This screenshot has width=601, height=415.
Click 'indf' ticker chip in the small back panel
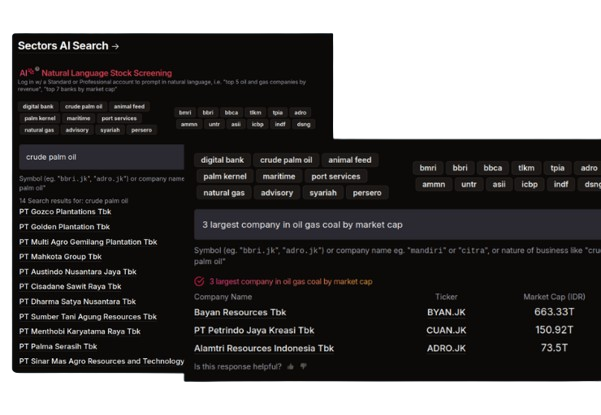280,125
